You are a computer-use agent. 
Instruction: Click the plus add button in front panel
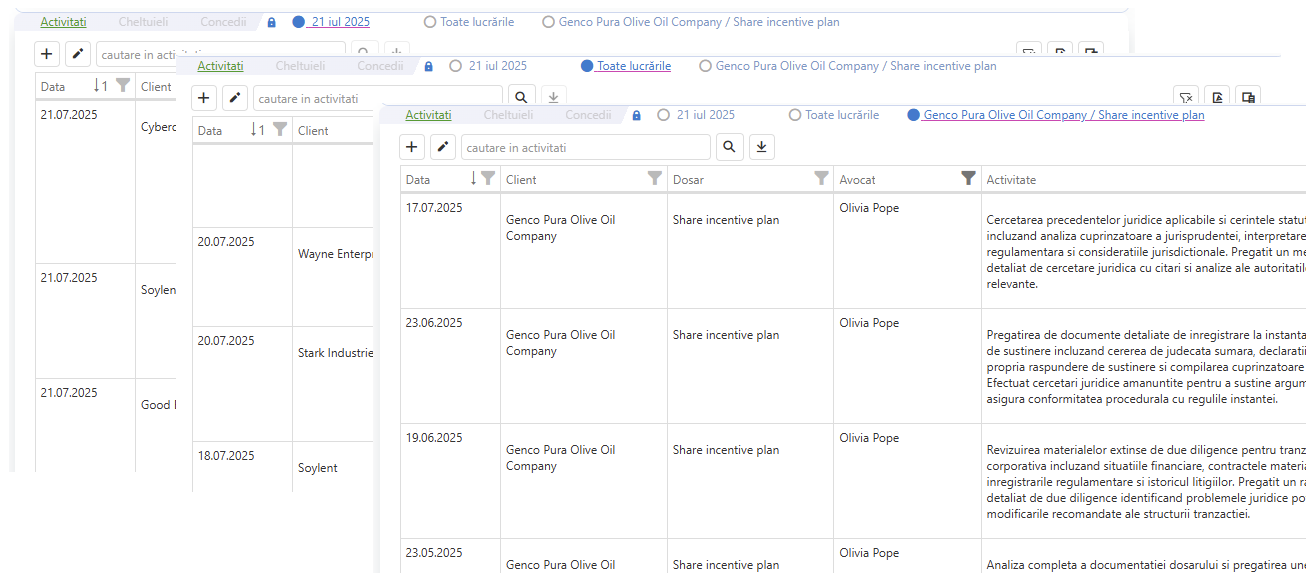coord(412,148)
